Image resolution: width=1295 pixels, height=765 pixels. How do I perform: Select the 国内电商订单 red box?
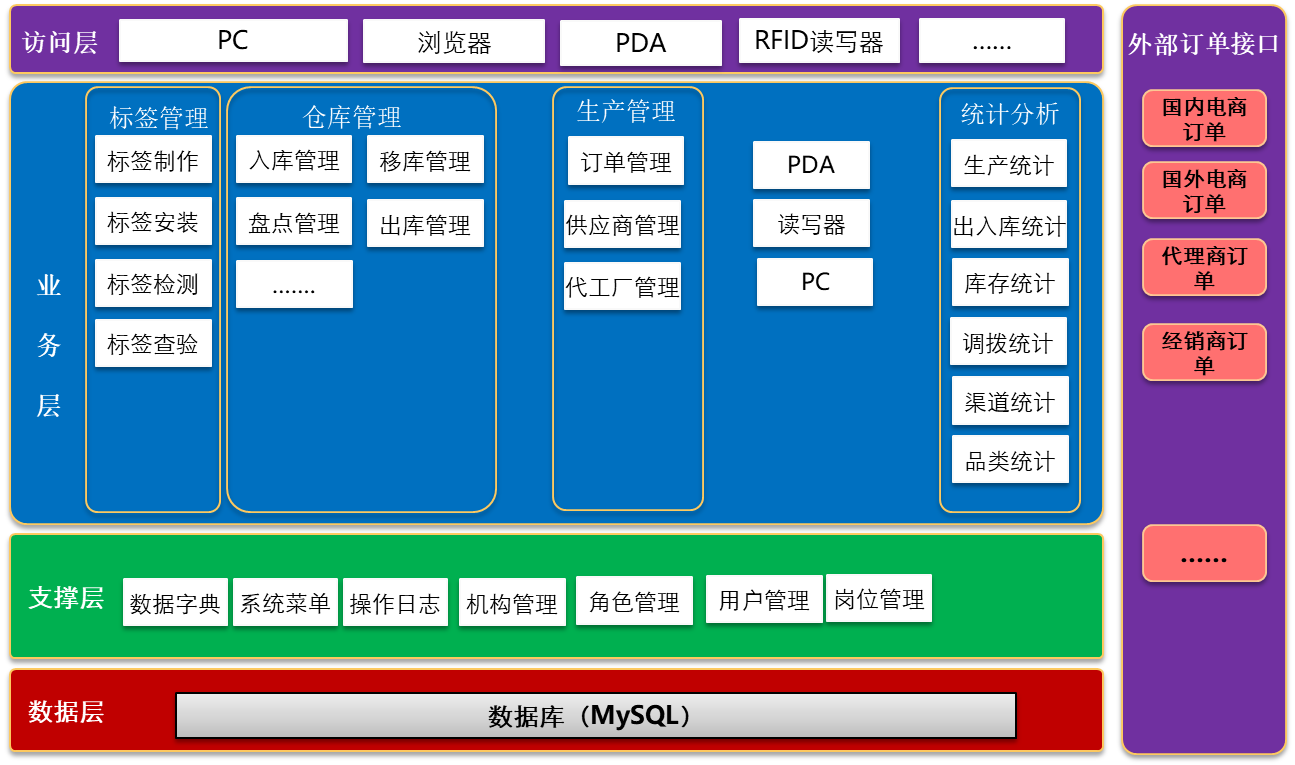pyautogui.click(x=1204, y=119)
